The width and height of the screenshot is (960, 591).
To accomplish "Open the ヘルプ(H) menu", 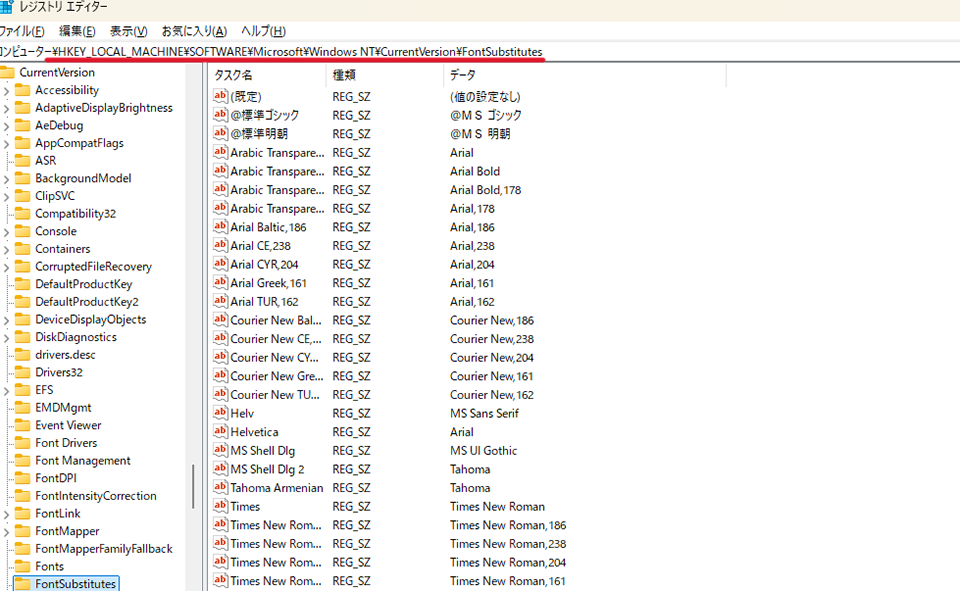I will pyautogui.click(x=263, y=31).
